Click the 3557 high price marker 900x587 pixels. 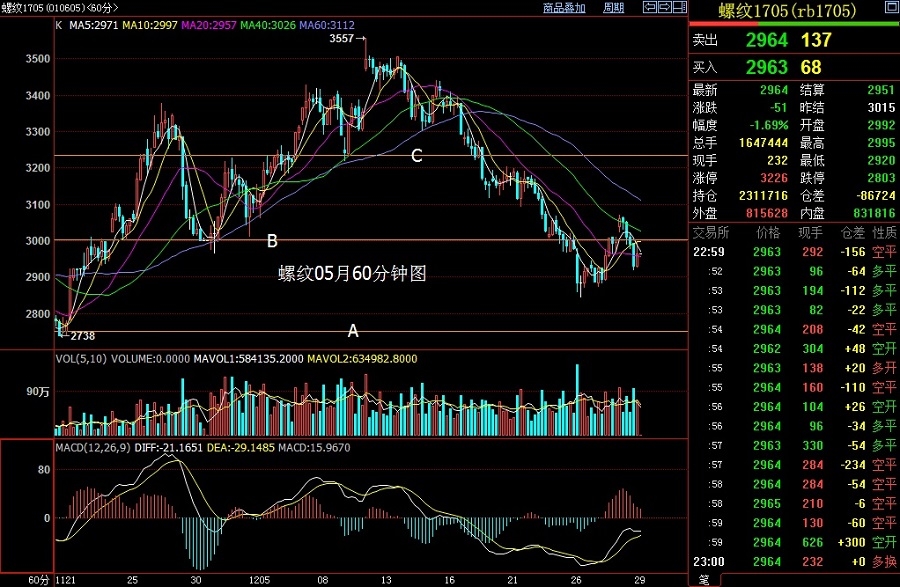coord(342,38)
